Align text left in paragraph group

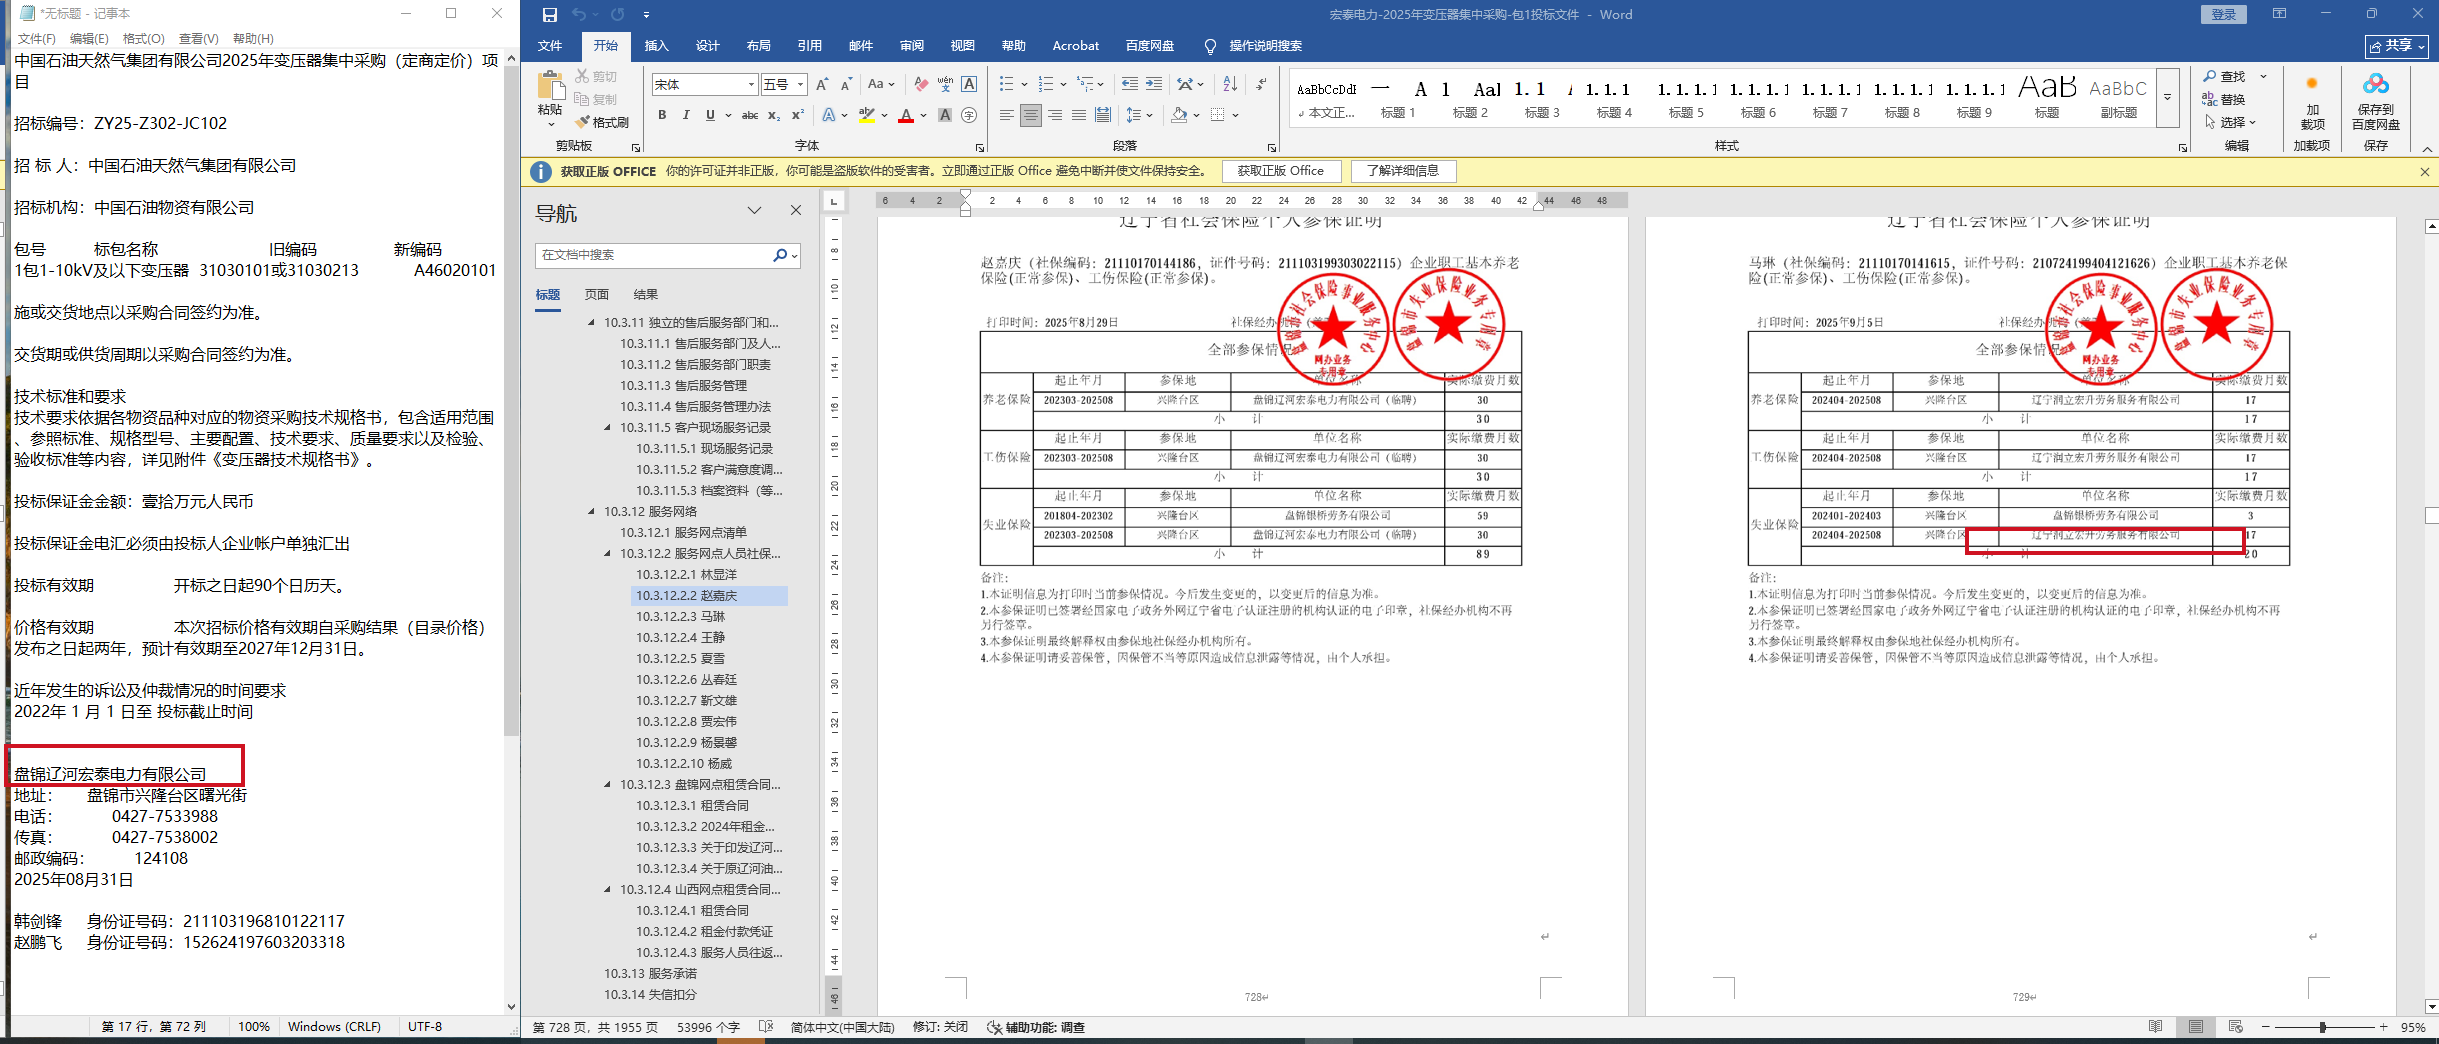[1007, 115]
